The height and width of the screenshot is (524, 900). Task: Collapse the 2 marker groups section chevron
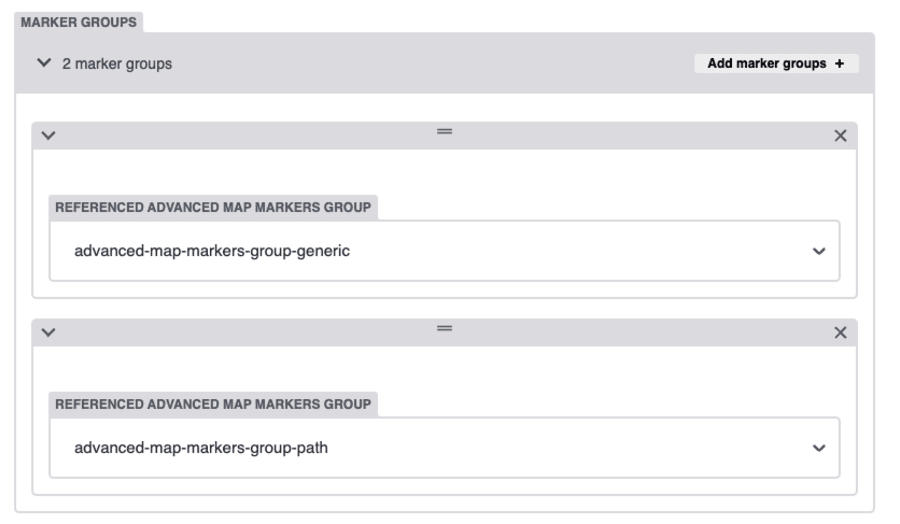(44, 63)
